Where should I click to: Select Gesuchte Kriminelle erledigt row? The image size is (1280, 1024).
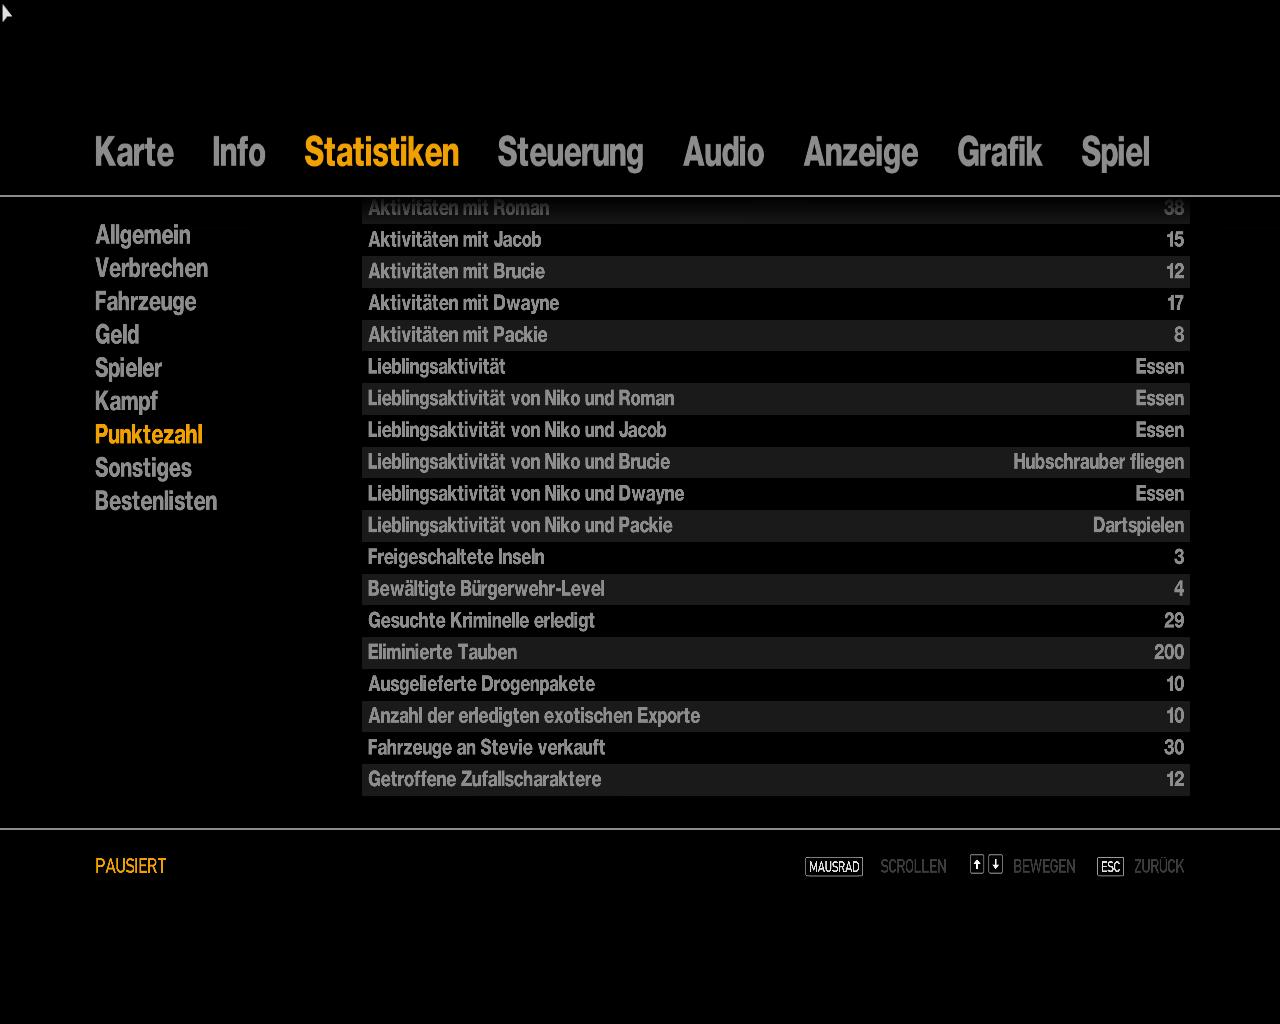(776, 621)
